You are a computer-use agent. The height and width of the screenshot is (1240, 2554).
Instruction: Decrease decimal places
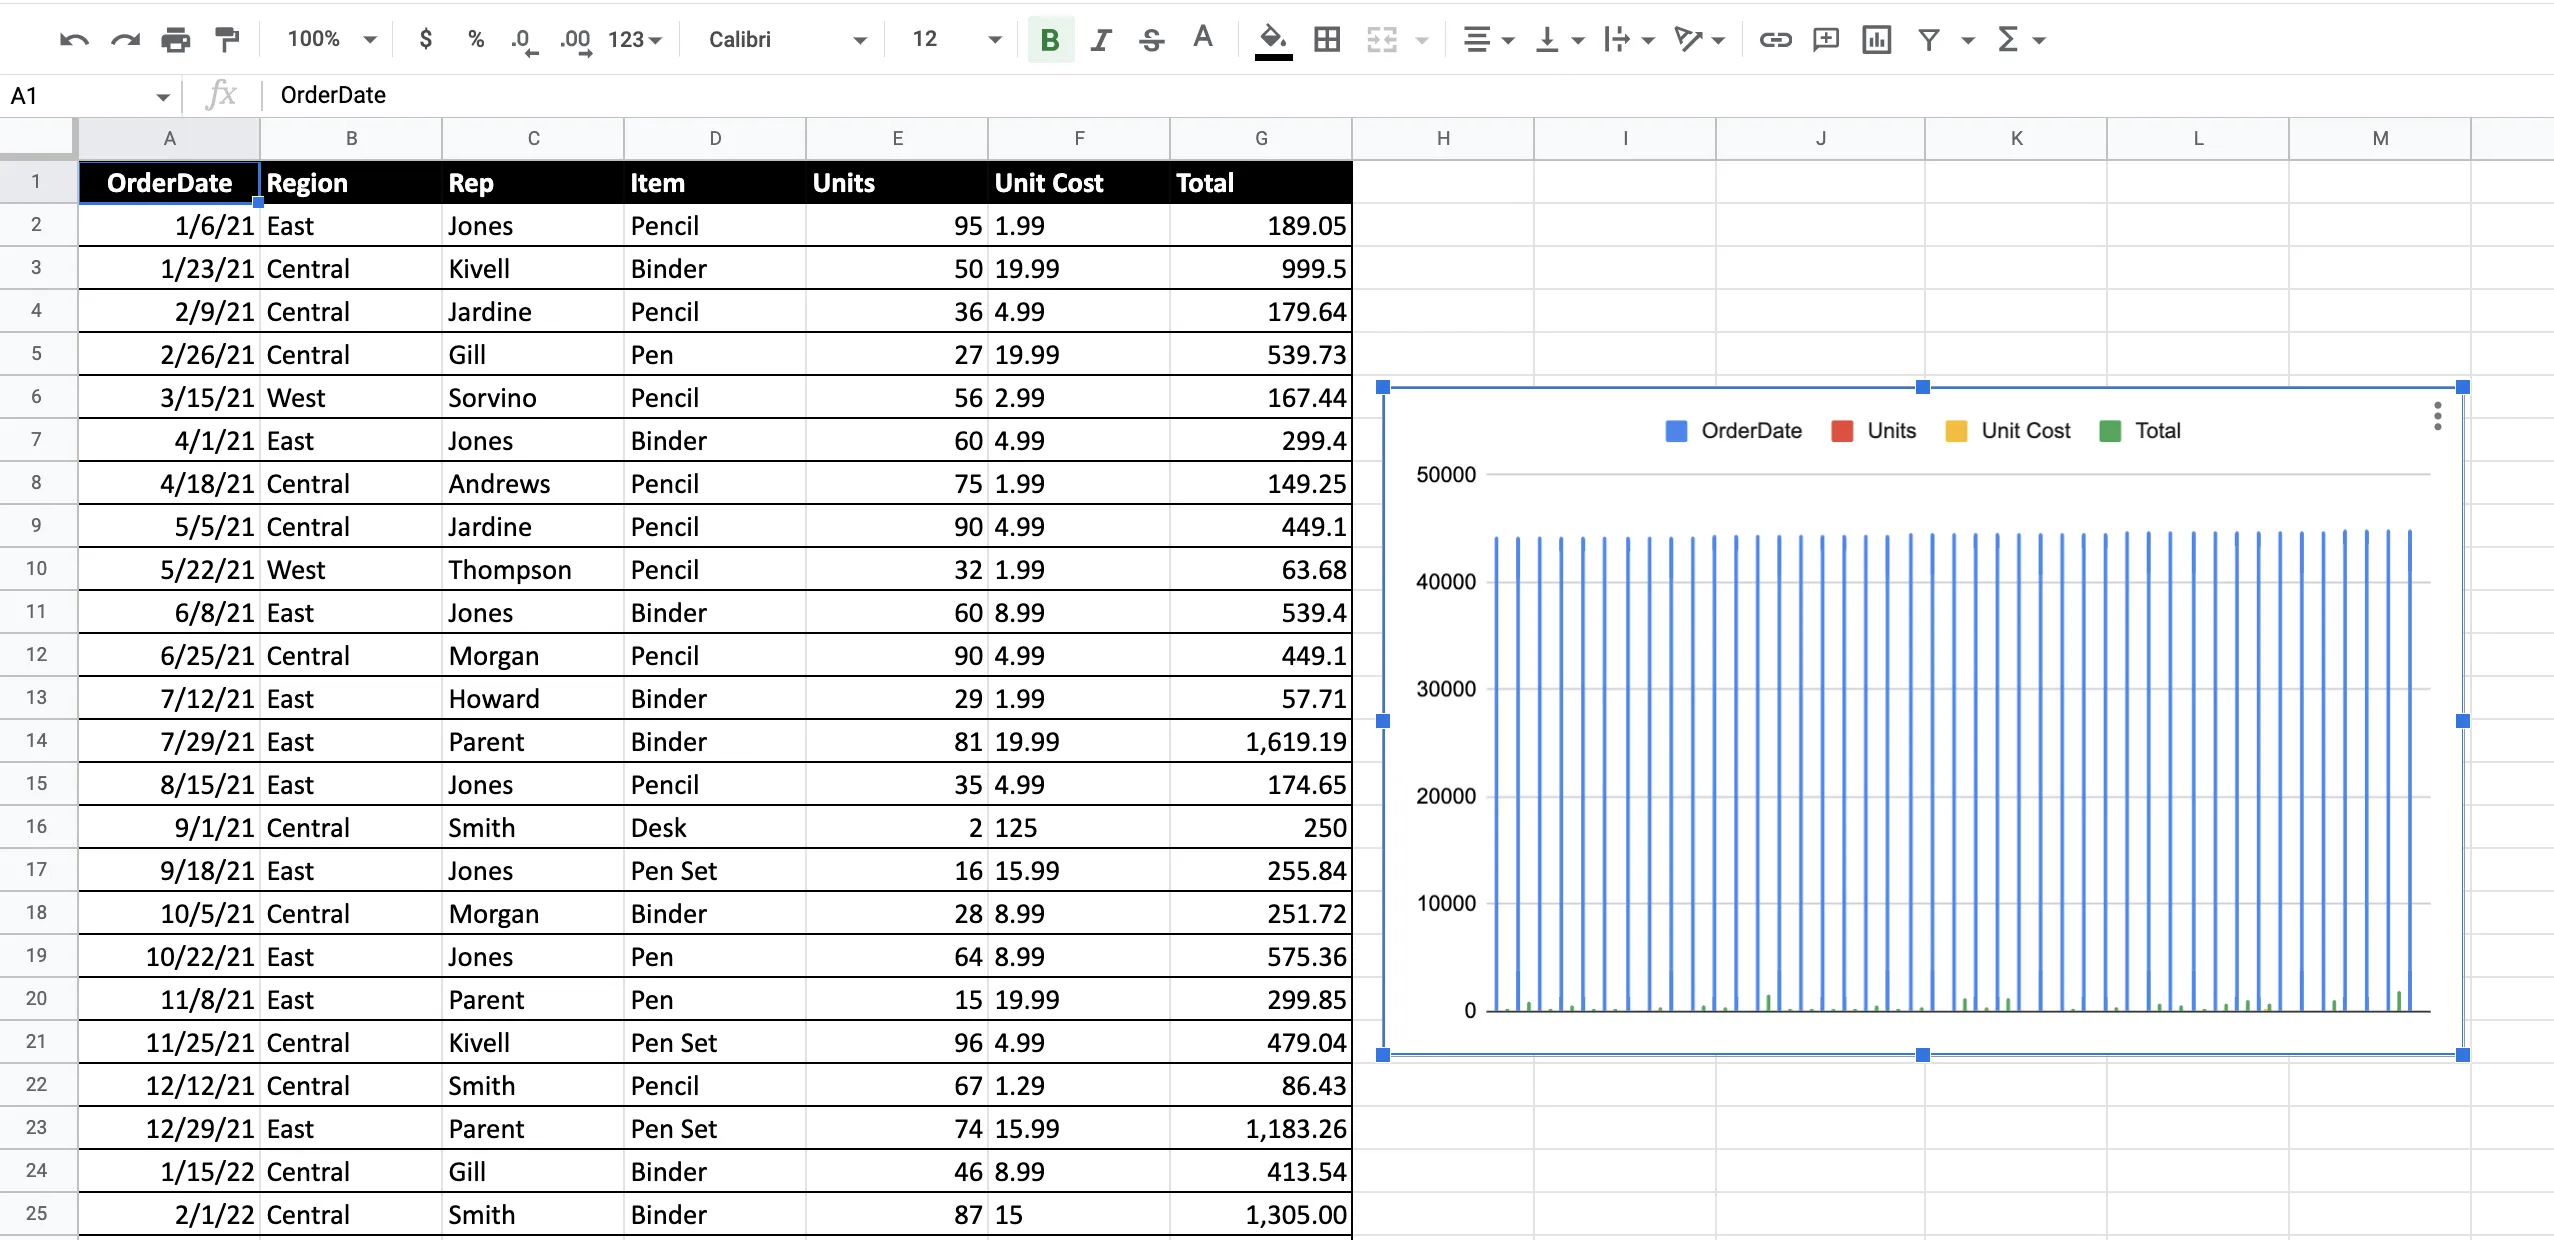click(524, 39)
